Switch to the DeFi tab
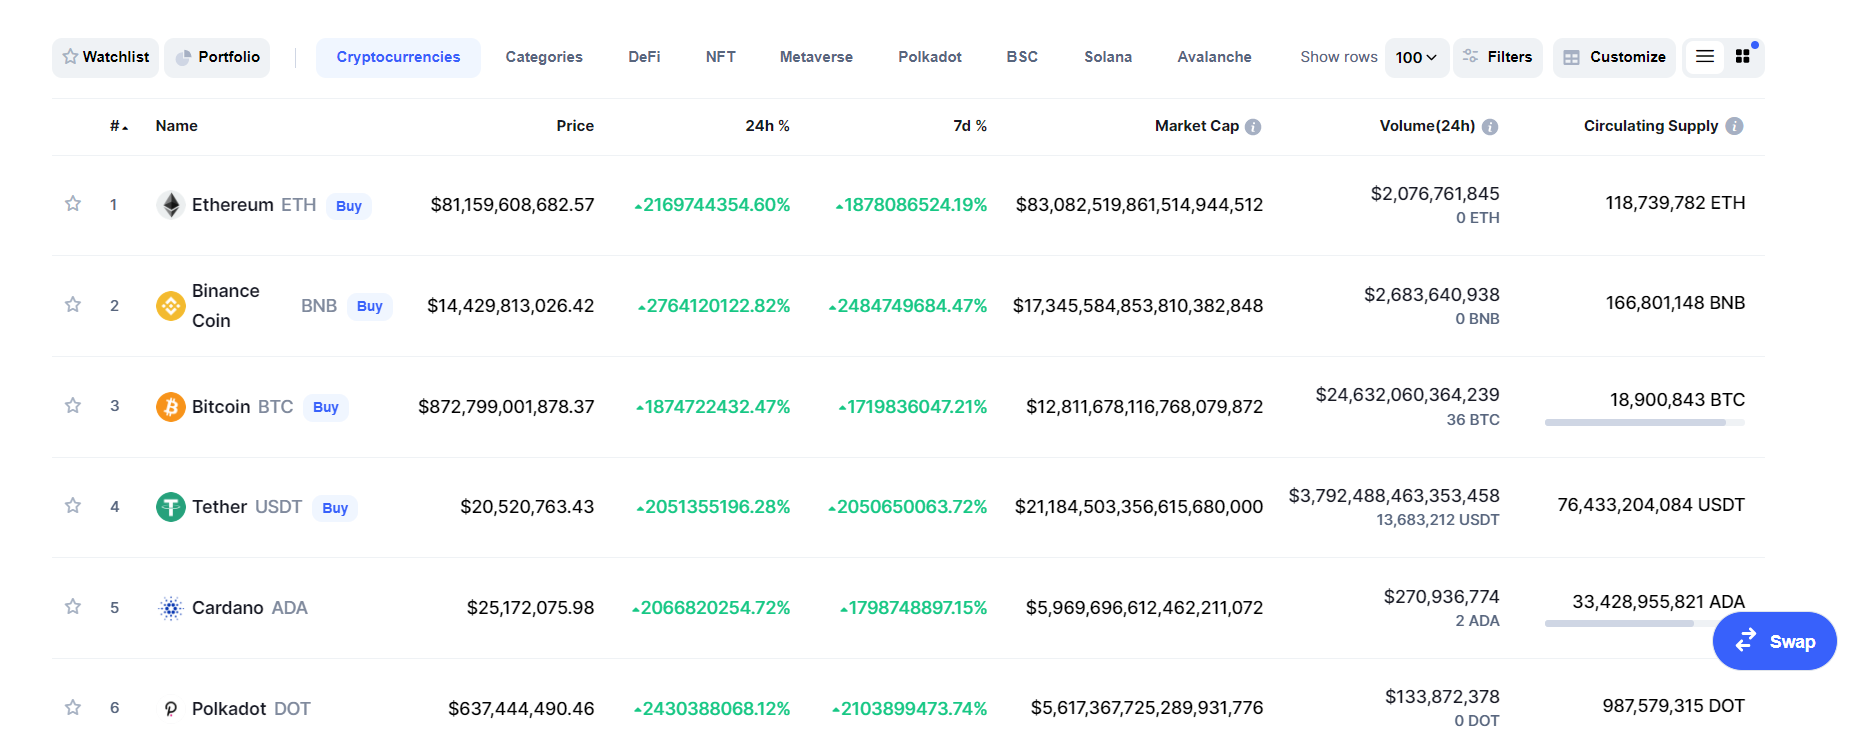This screenshot has width=1854, height=732. [x=644, y=57]
